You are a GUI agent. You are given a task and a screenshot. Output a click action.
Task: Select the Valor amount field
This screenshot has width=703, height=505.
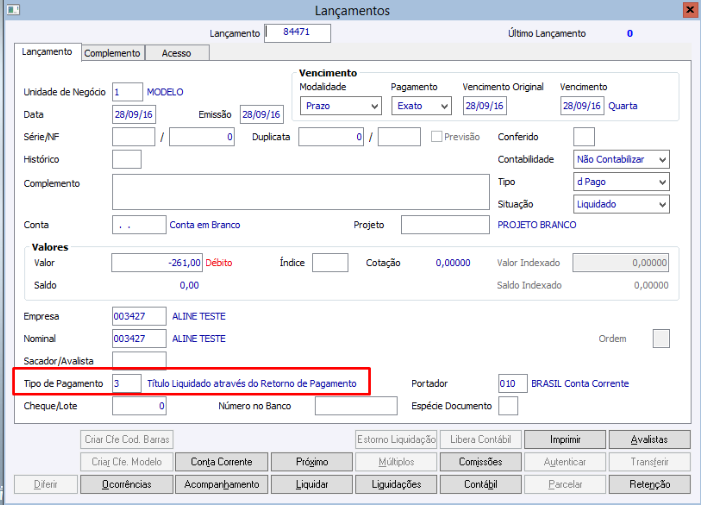coord(157,263)
